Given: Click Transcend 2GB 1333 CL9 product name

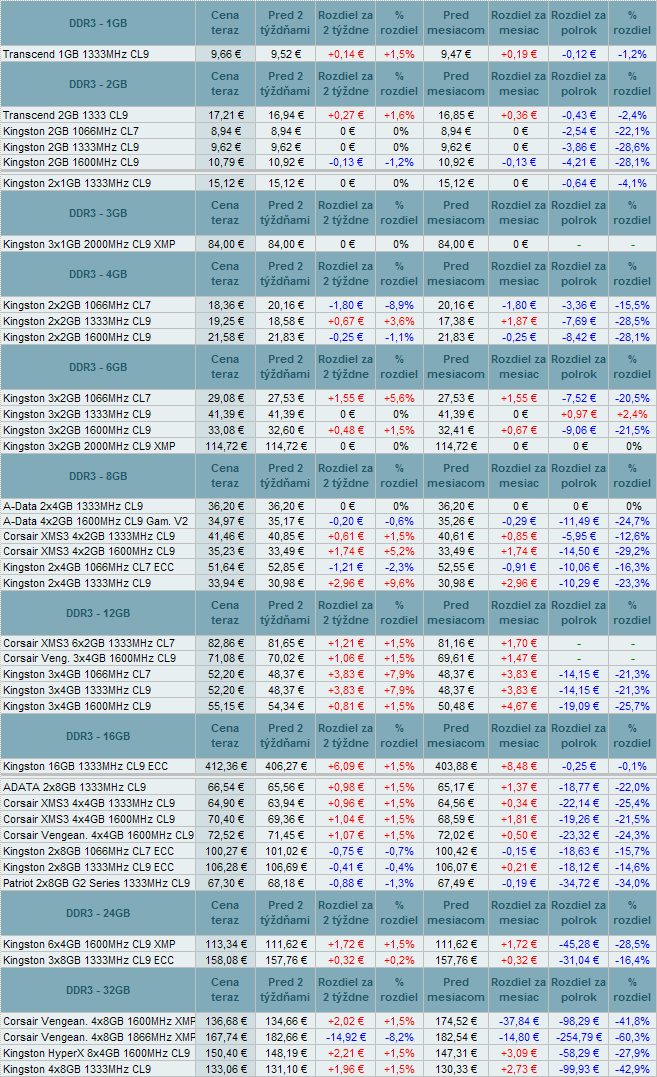Looking at the screenshot, I should coord(66,115).
